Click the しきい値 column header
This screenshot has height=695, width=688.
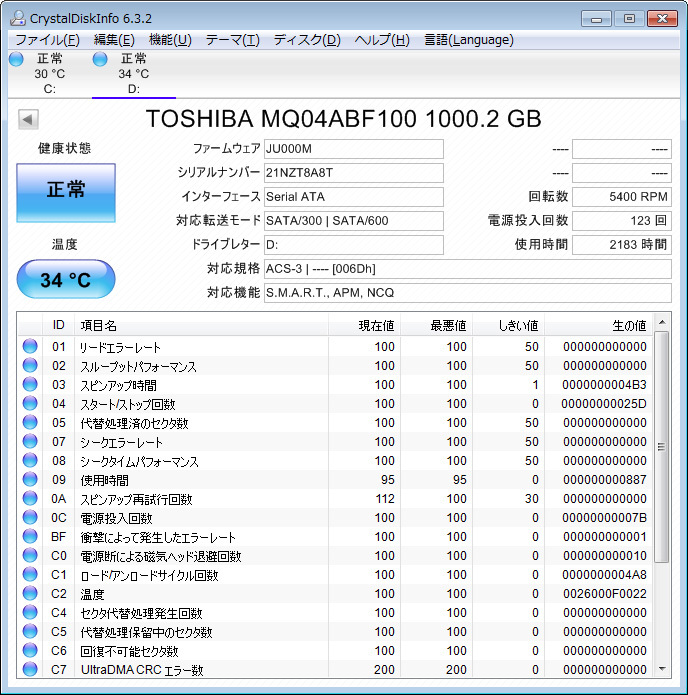[508, 325]
